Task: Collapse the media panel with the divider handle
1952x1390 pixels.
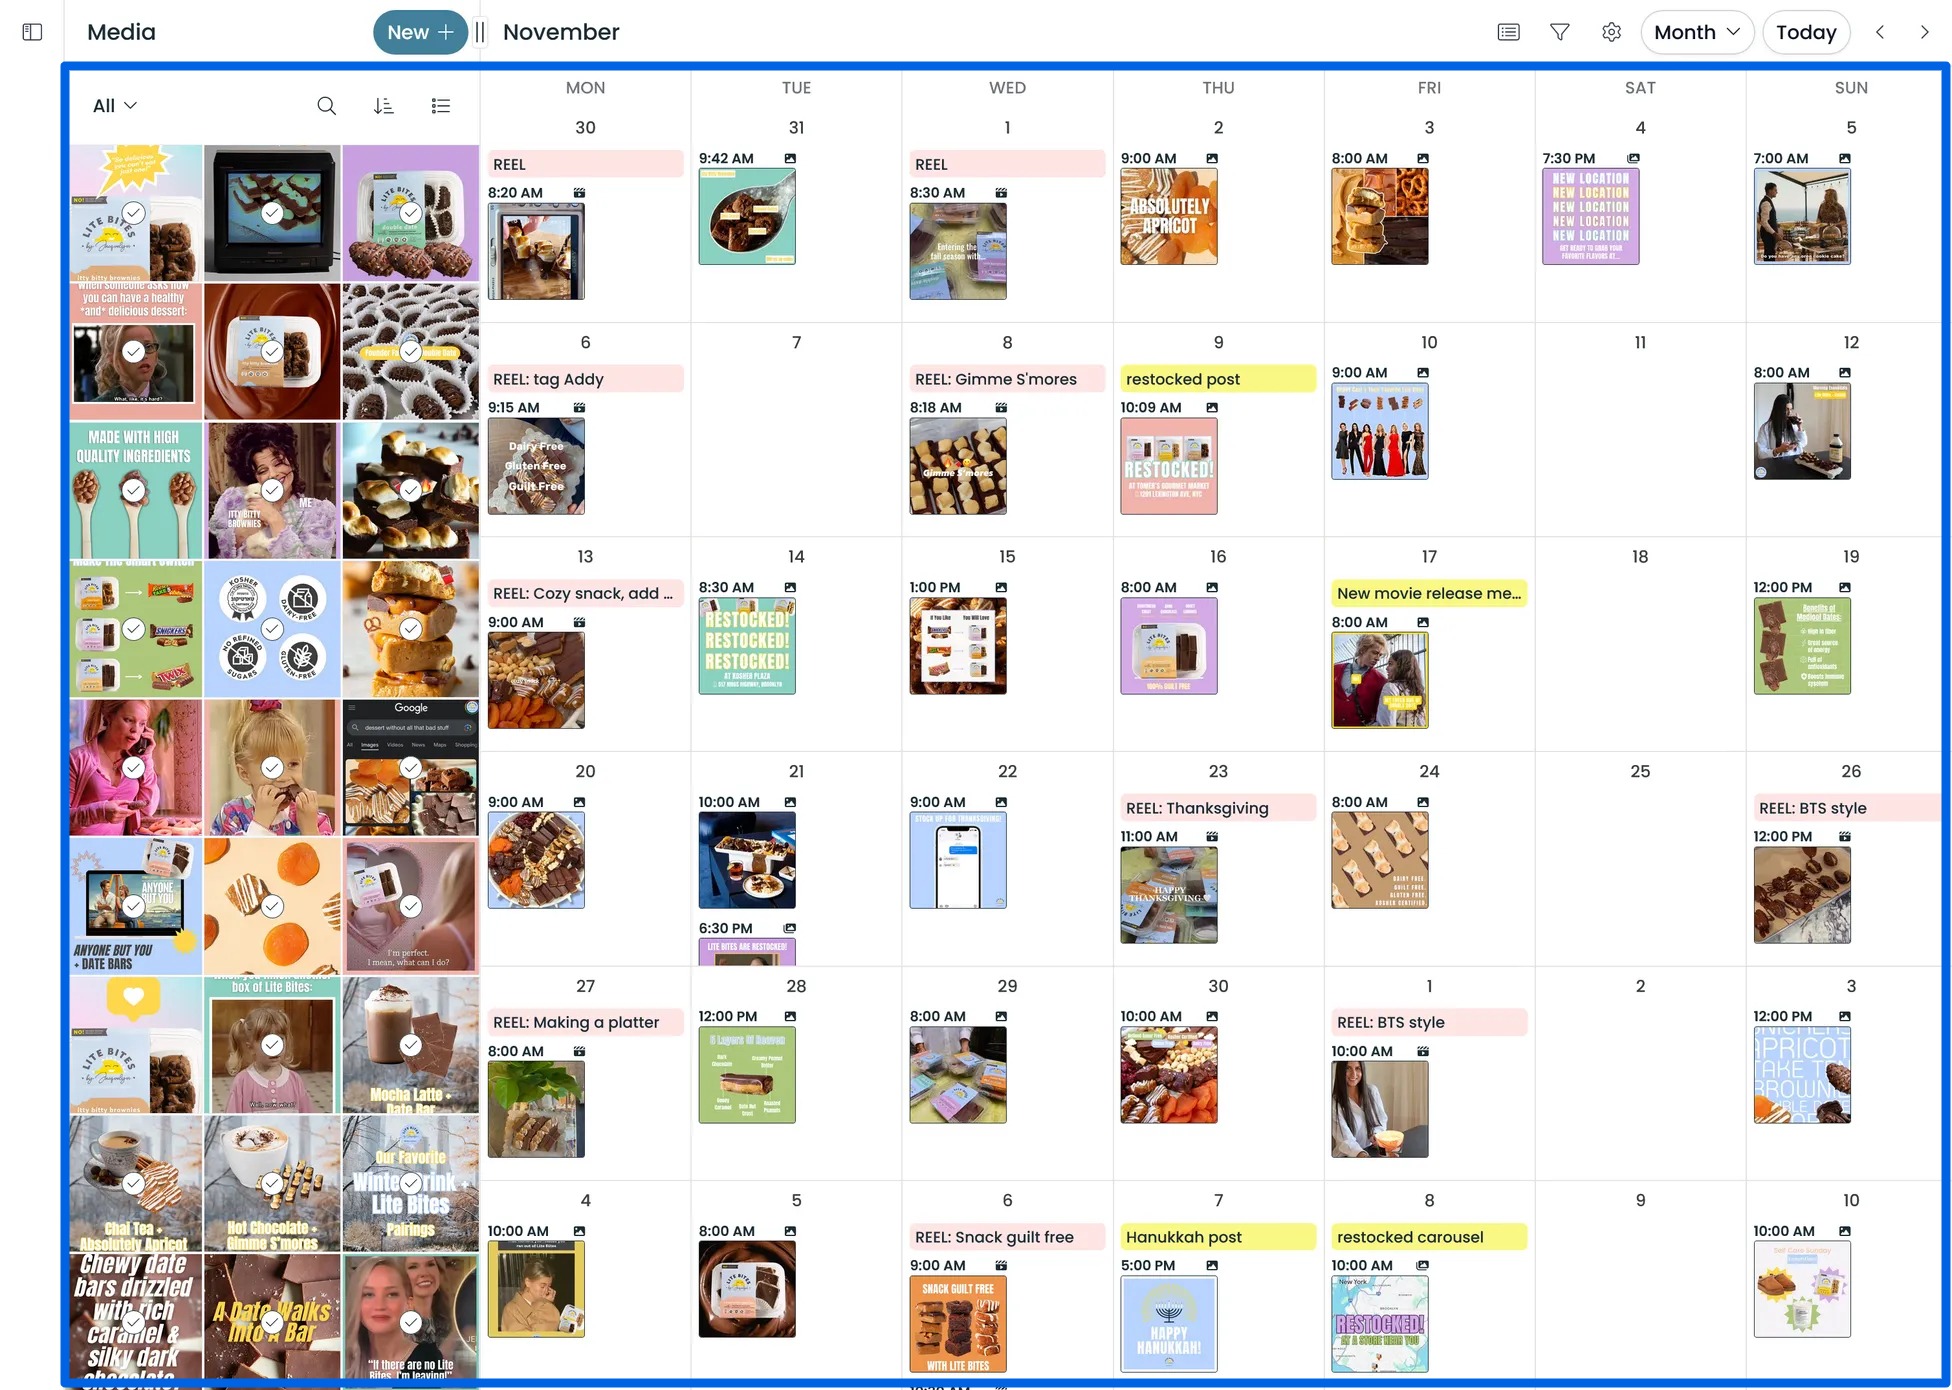Action: point(480,31)
